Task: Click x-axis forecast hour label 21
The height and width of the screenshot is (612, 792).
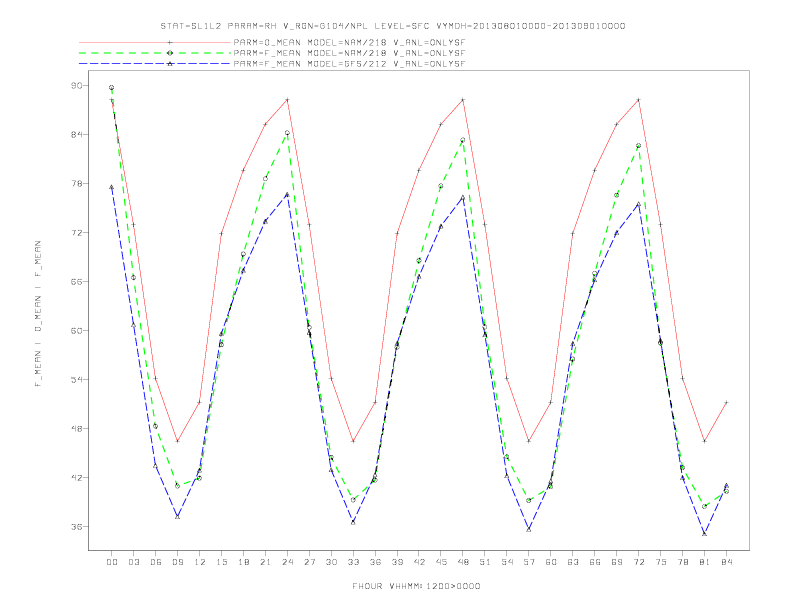Action: tap(265, 562)
